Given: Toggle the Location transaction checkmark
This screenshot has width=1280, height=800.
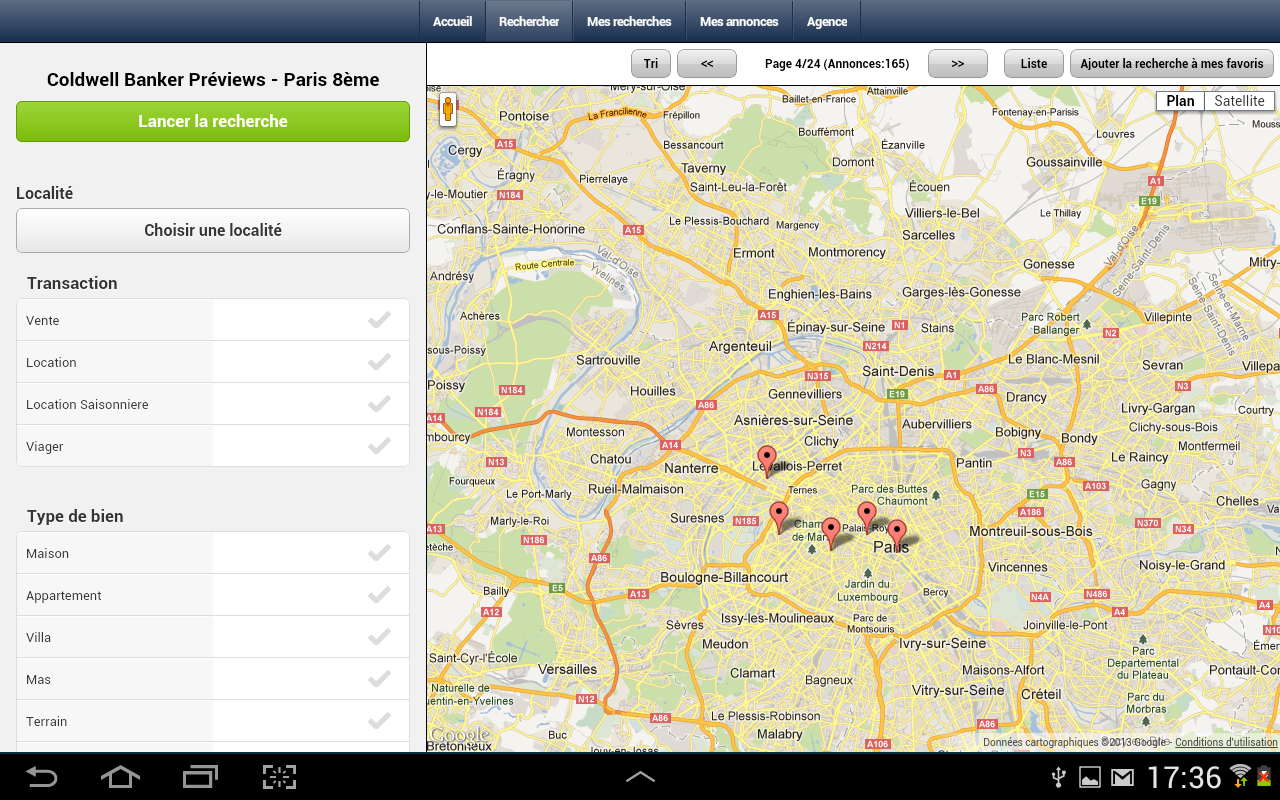Looking at the screenshot, I should [379, 362].
